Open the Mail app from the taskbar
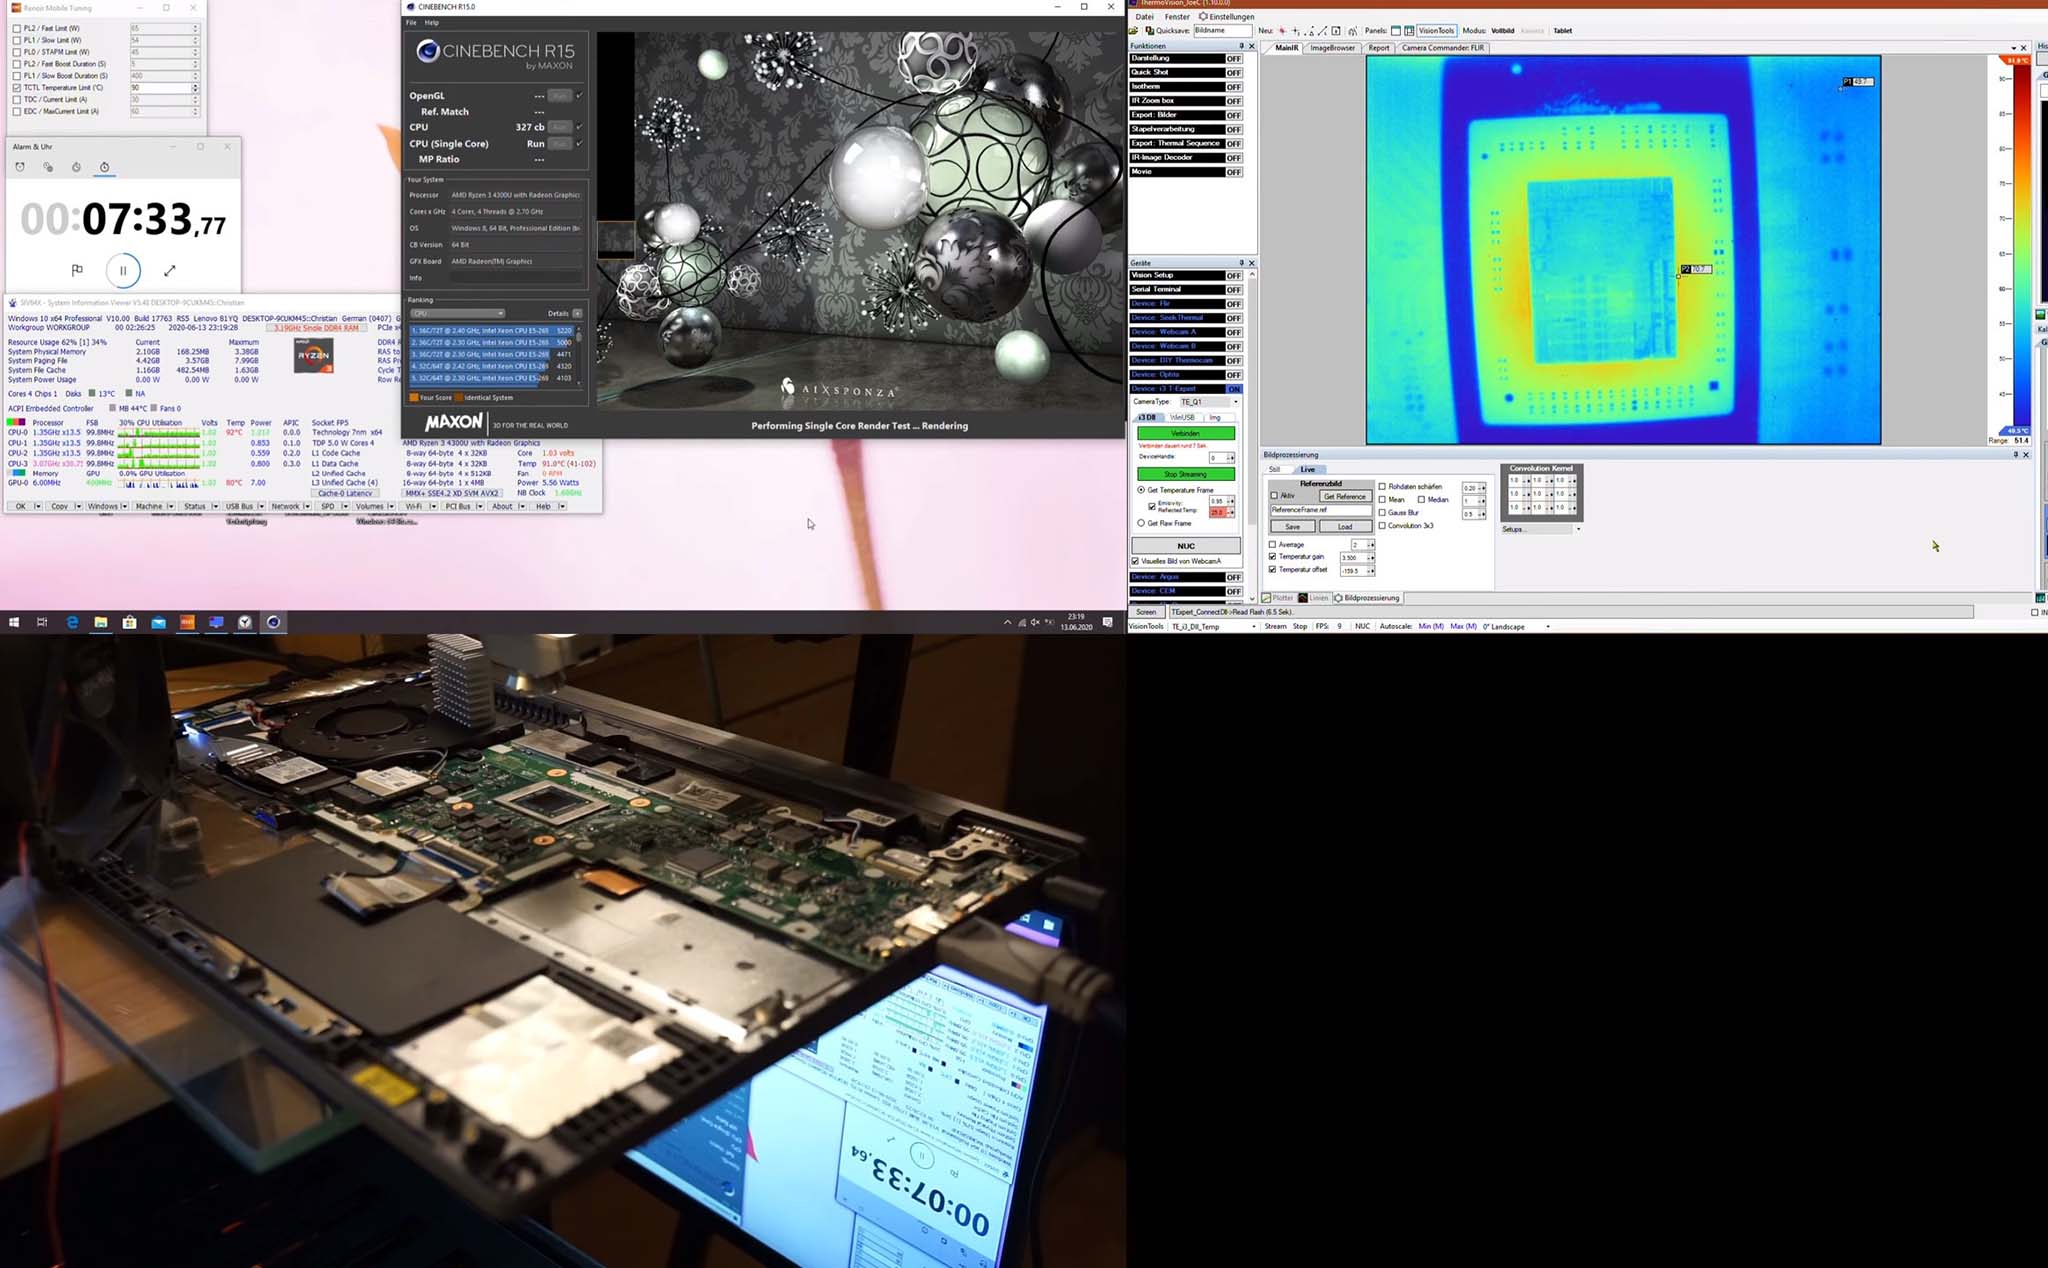 coord(158,622)
